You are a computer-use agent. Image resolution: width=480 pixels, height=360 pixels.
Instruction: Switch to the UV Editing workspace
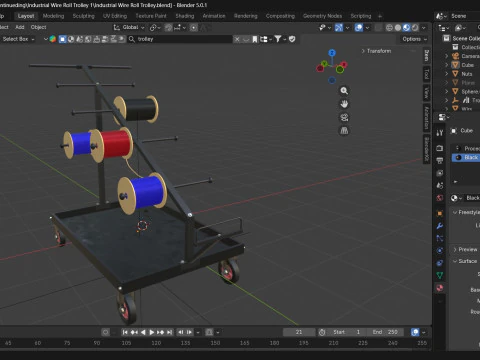point(115,16)
